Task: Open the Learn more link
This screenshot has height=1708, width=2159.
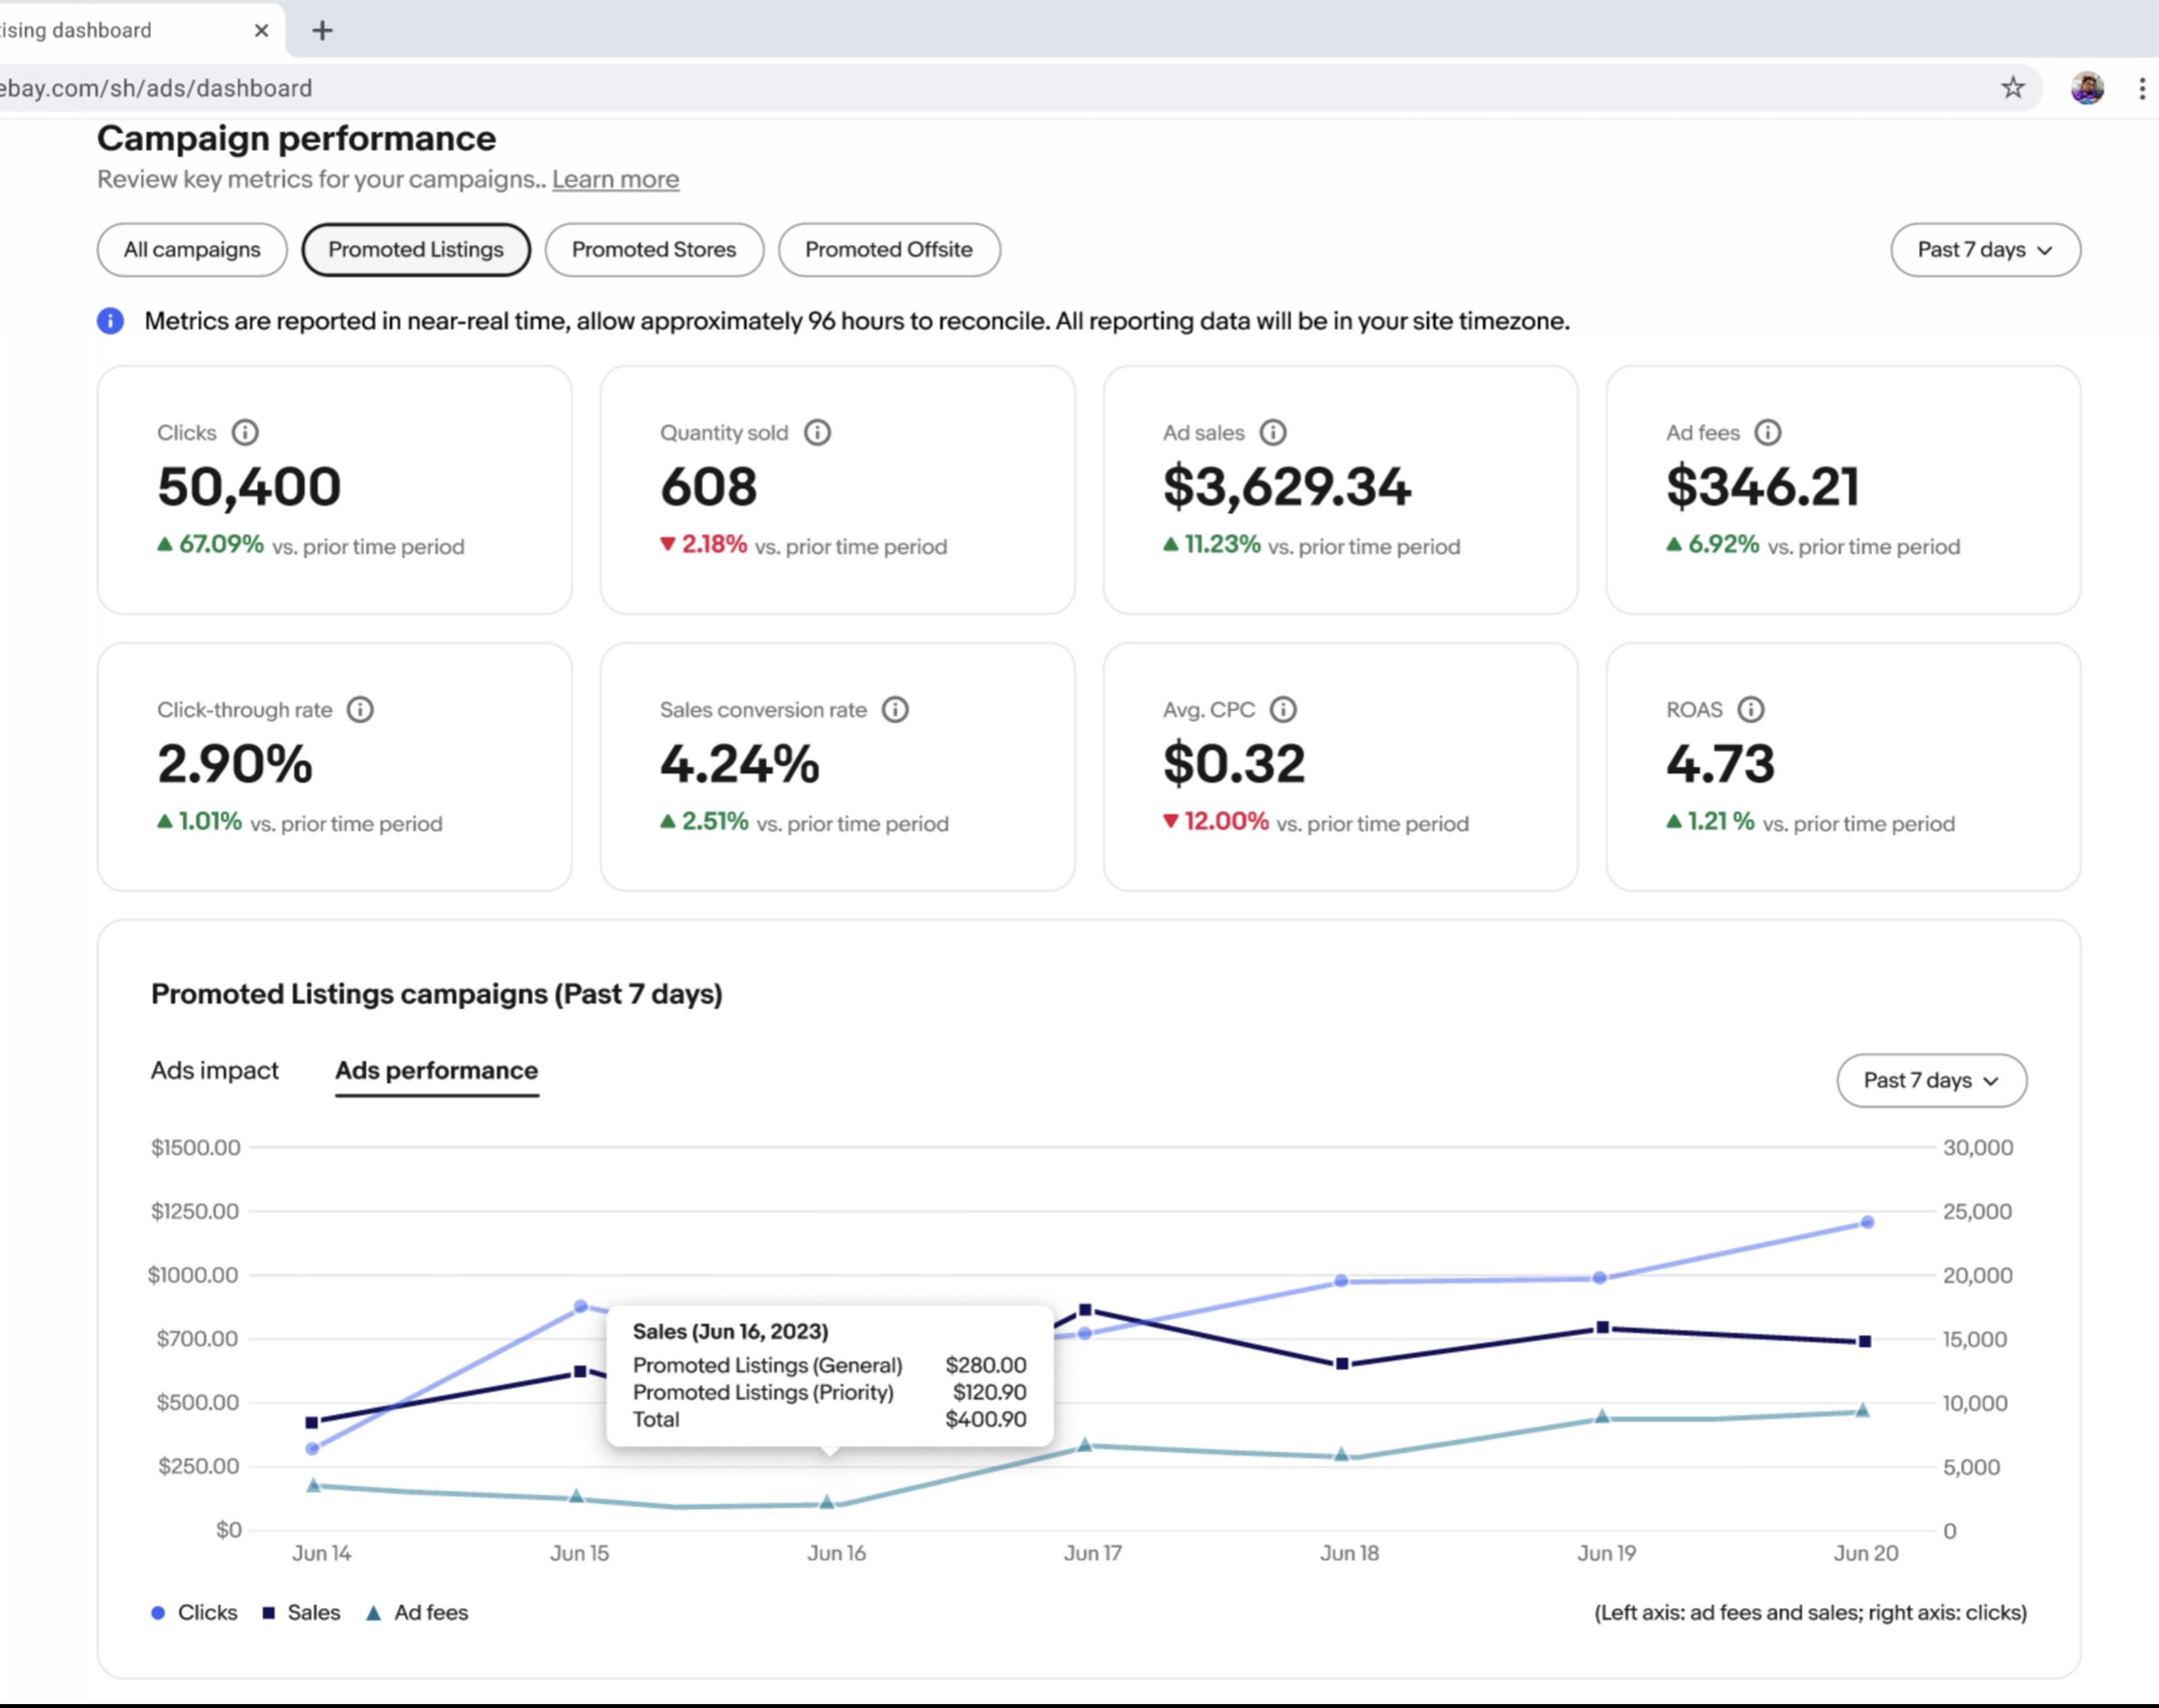Action: point(615,179)
